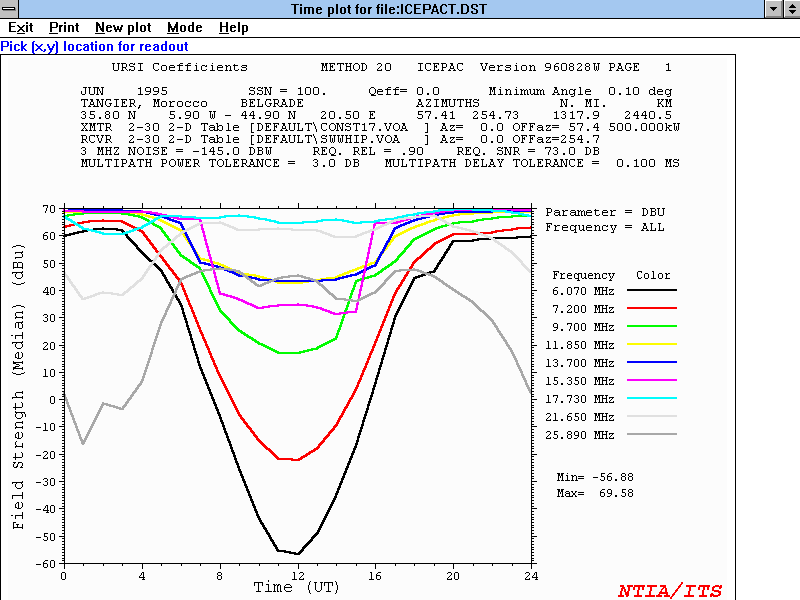Click the red 7.200 MHz legend line

pos(651,309)
